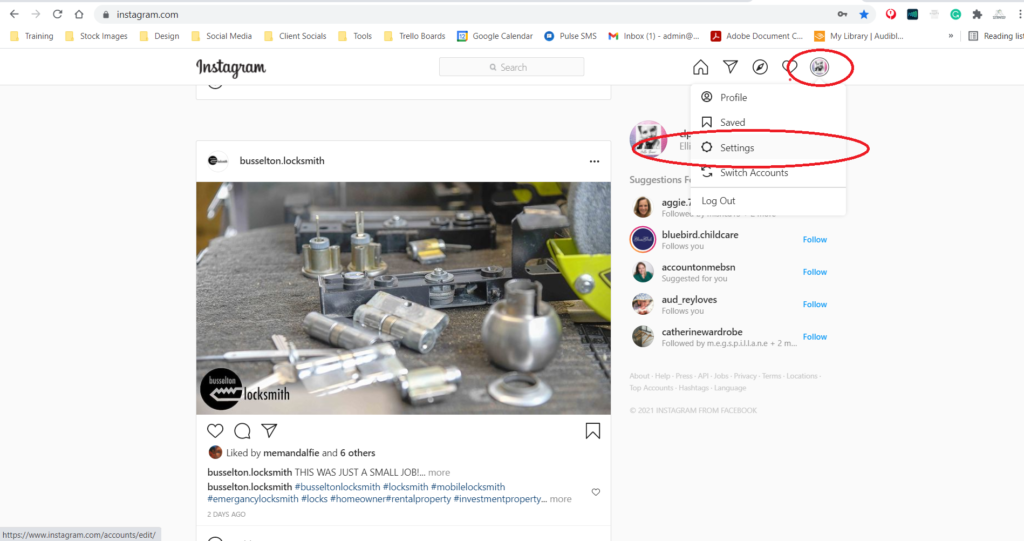Open bluebird.childcare suggestion profile
1024x541 pixels.
point(699,235)
